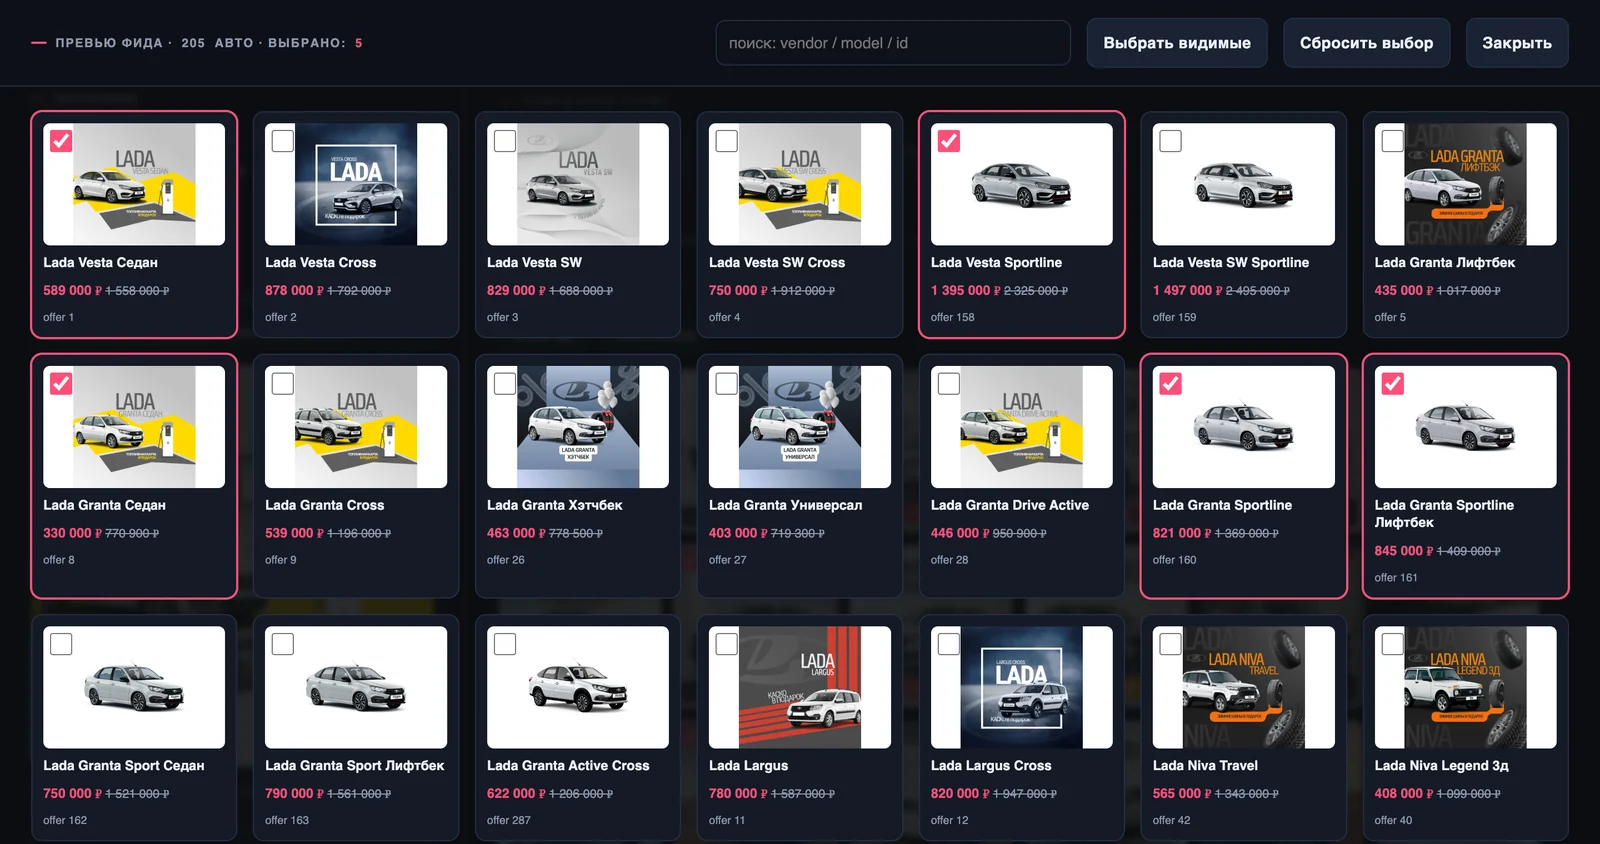Focus the vendor / model / id search field
This screenshot has width=1600, height=844.
[893, 43]
